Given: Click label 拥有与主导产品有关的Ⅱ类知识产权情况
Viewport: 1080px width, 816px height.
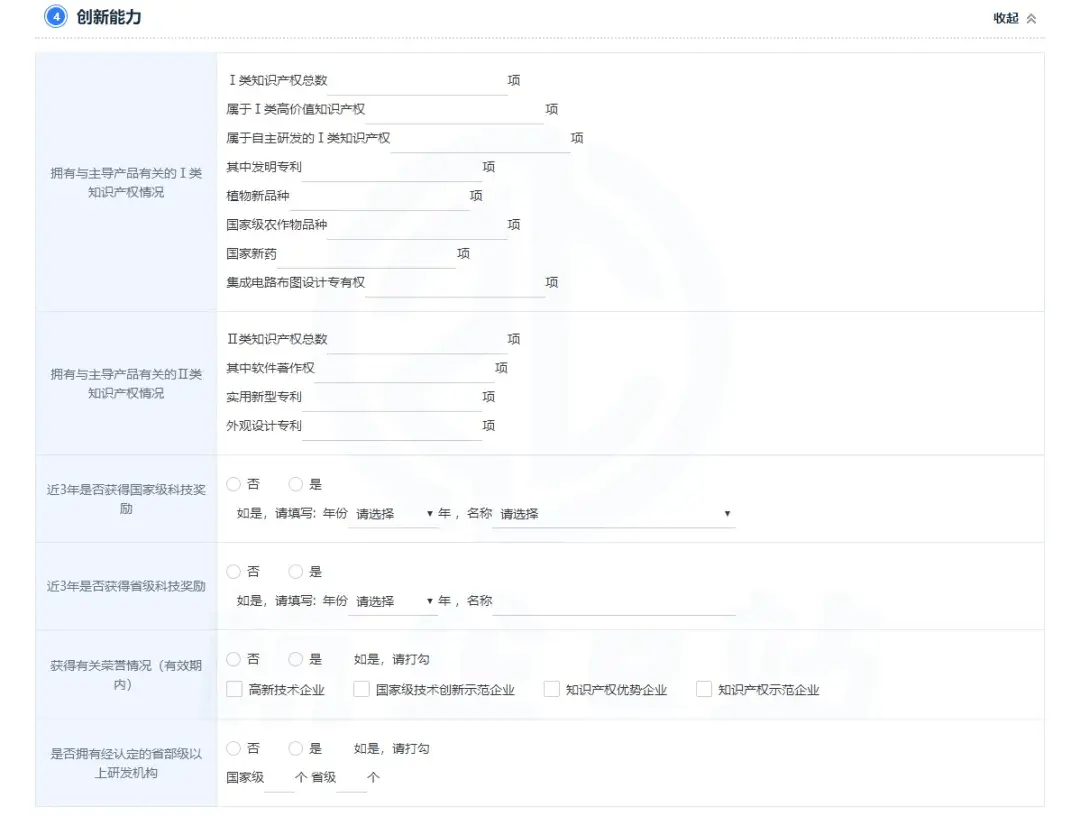Looking at the screenshot, I should (126, 384).
